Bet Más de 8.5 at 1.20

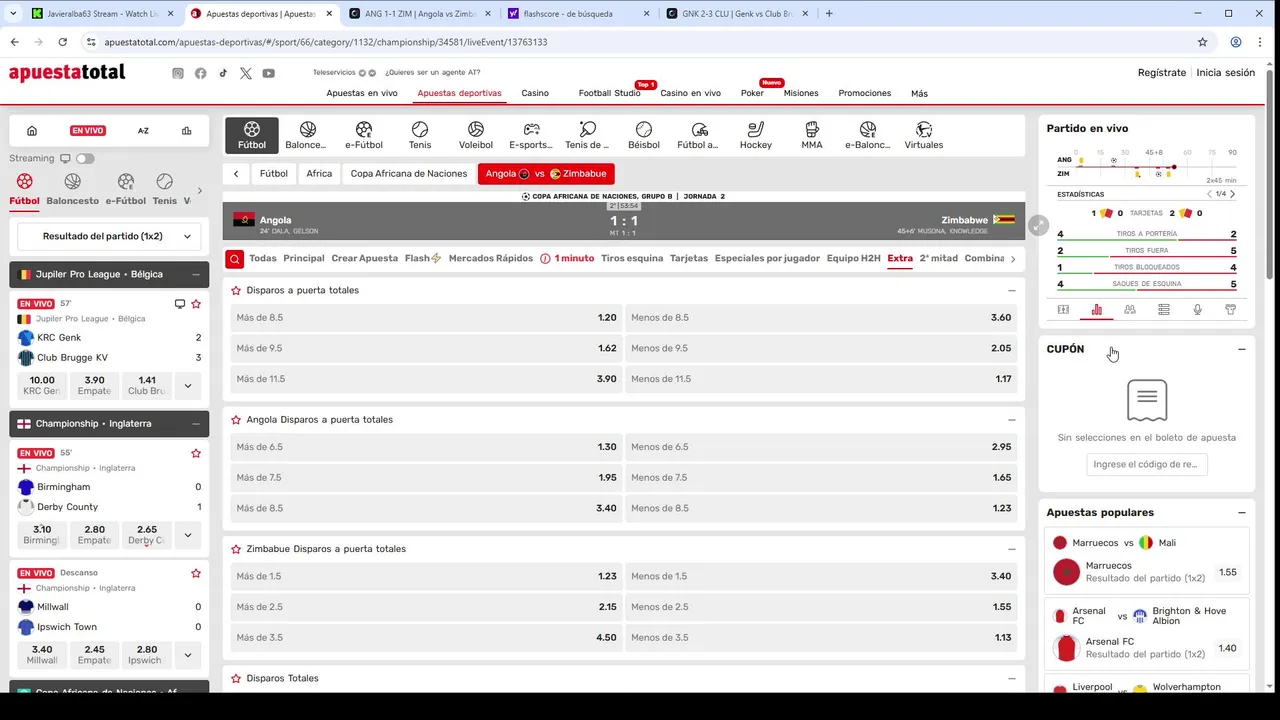pos(426,318)
